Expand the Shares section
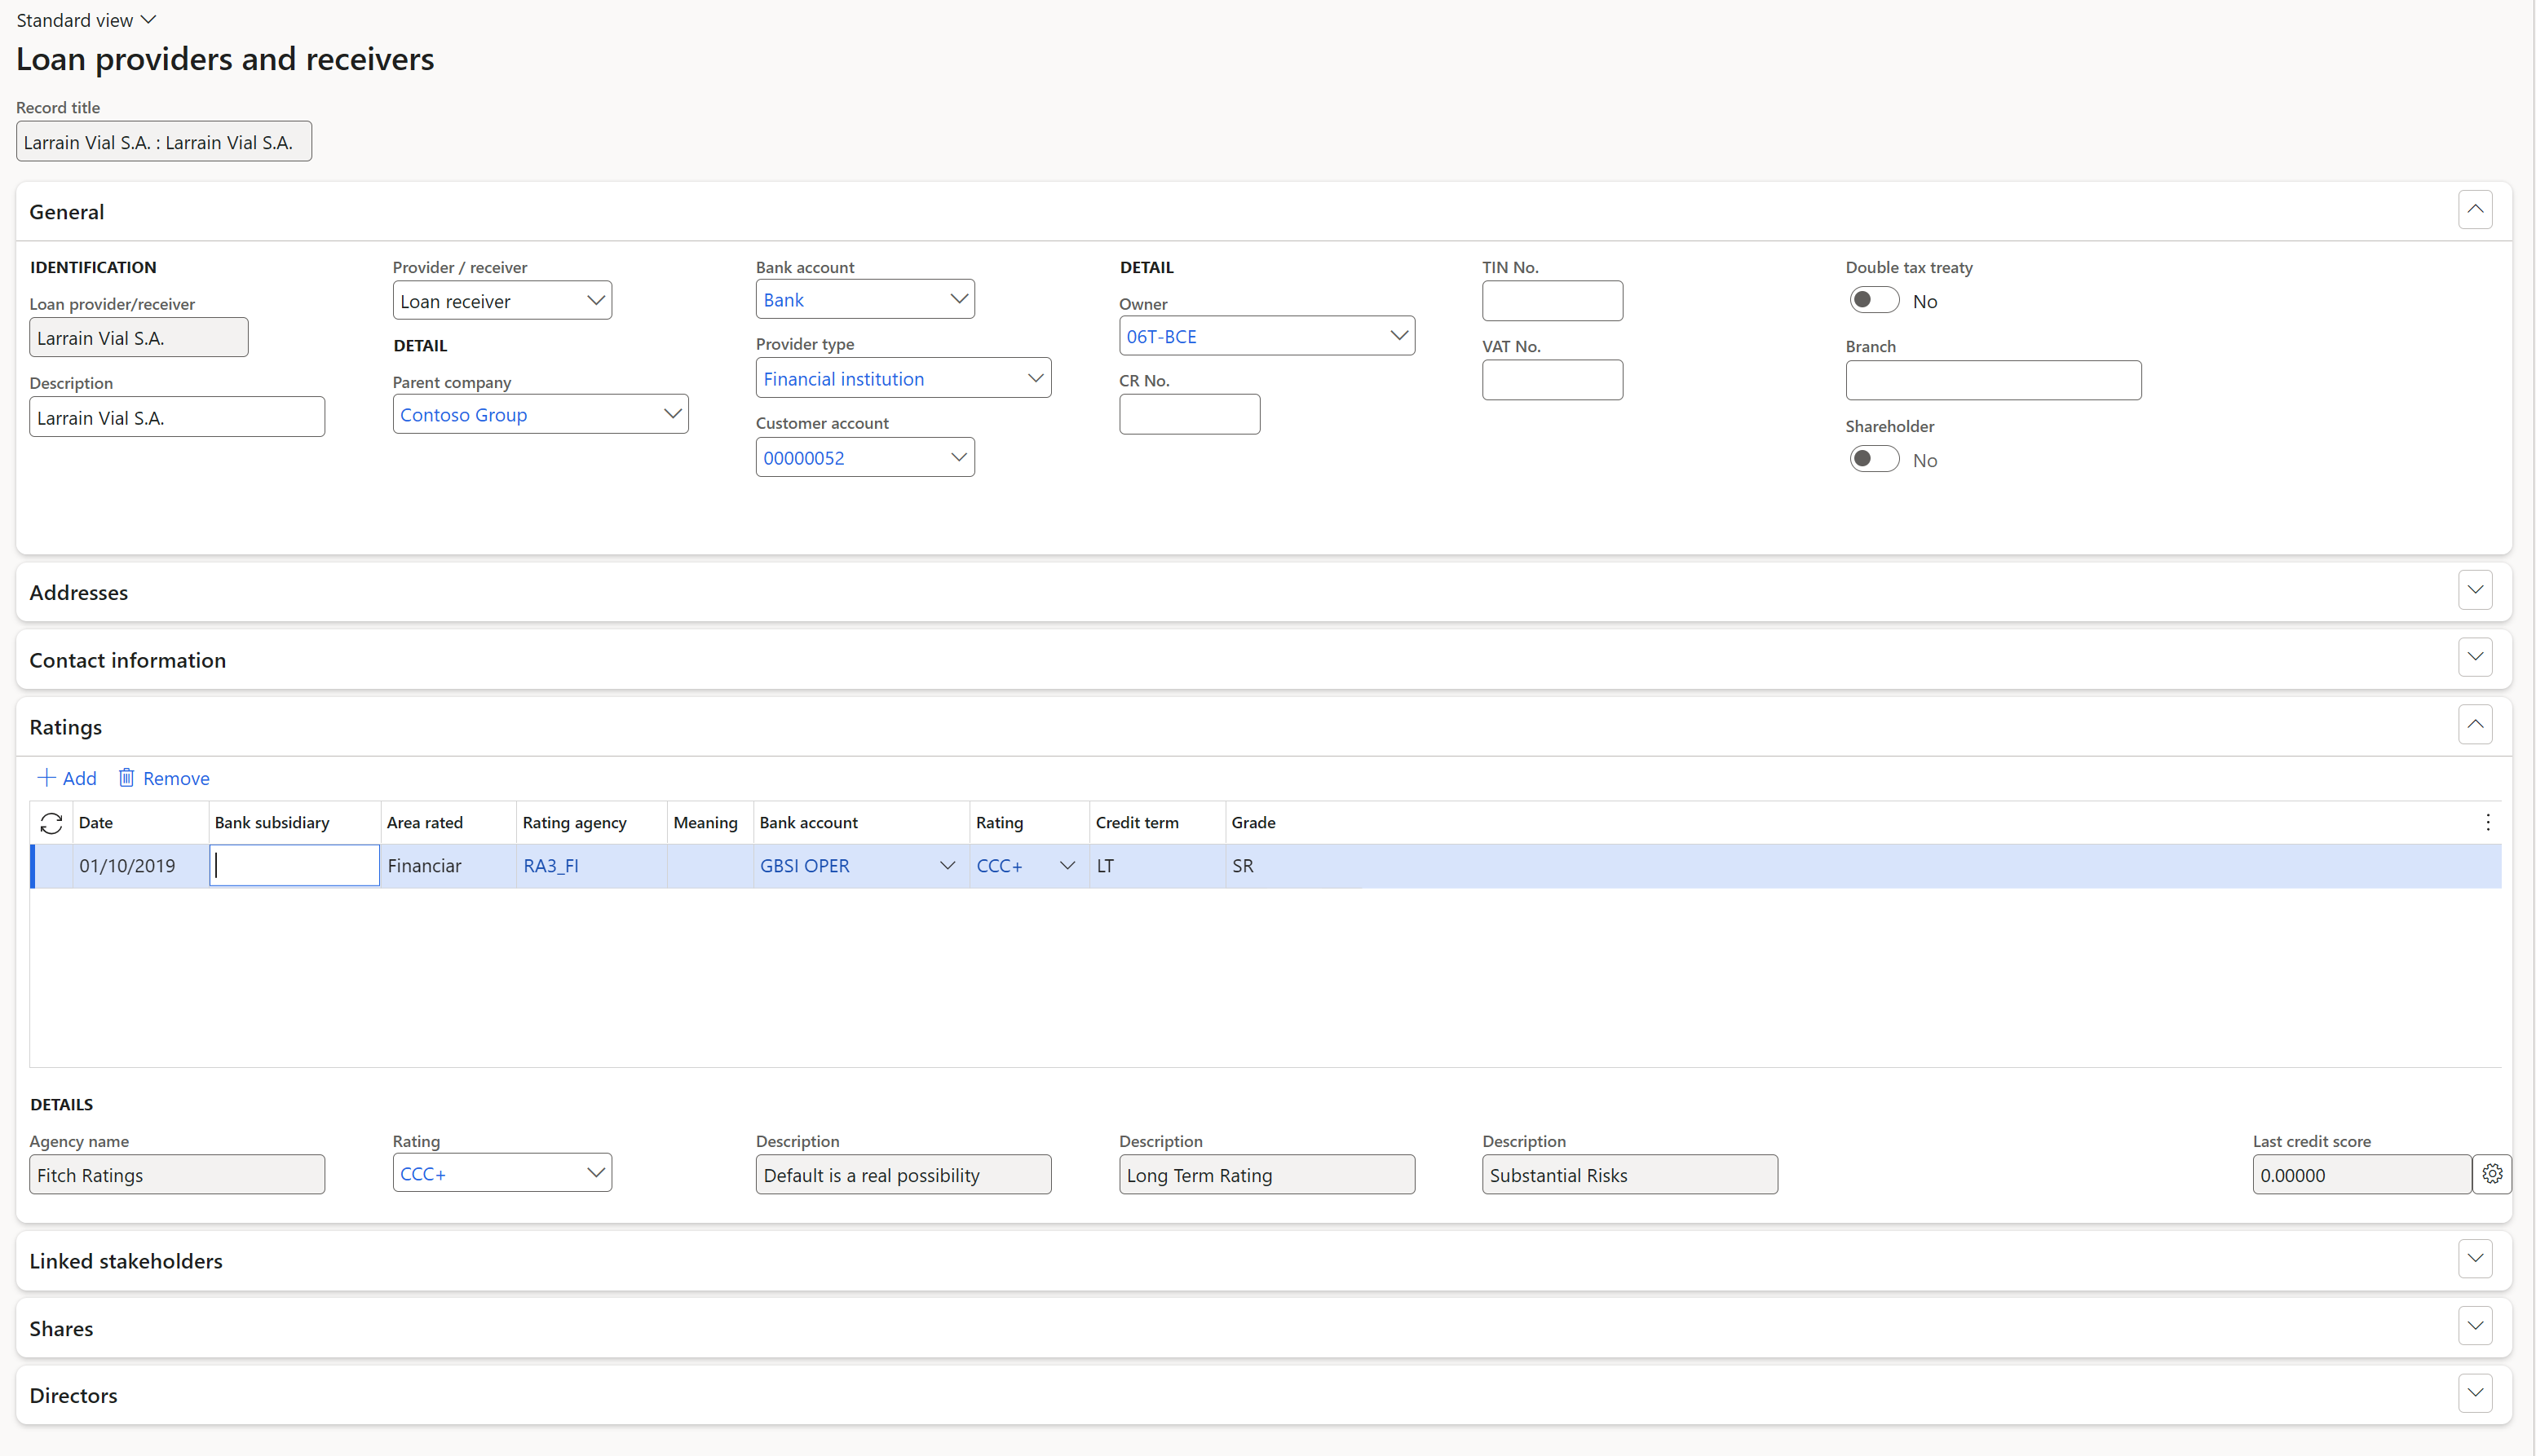 pyautogui.click(x=2475, y=1326)
